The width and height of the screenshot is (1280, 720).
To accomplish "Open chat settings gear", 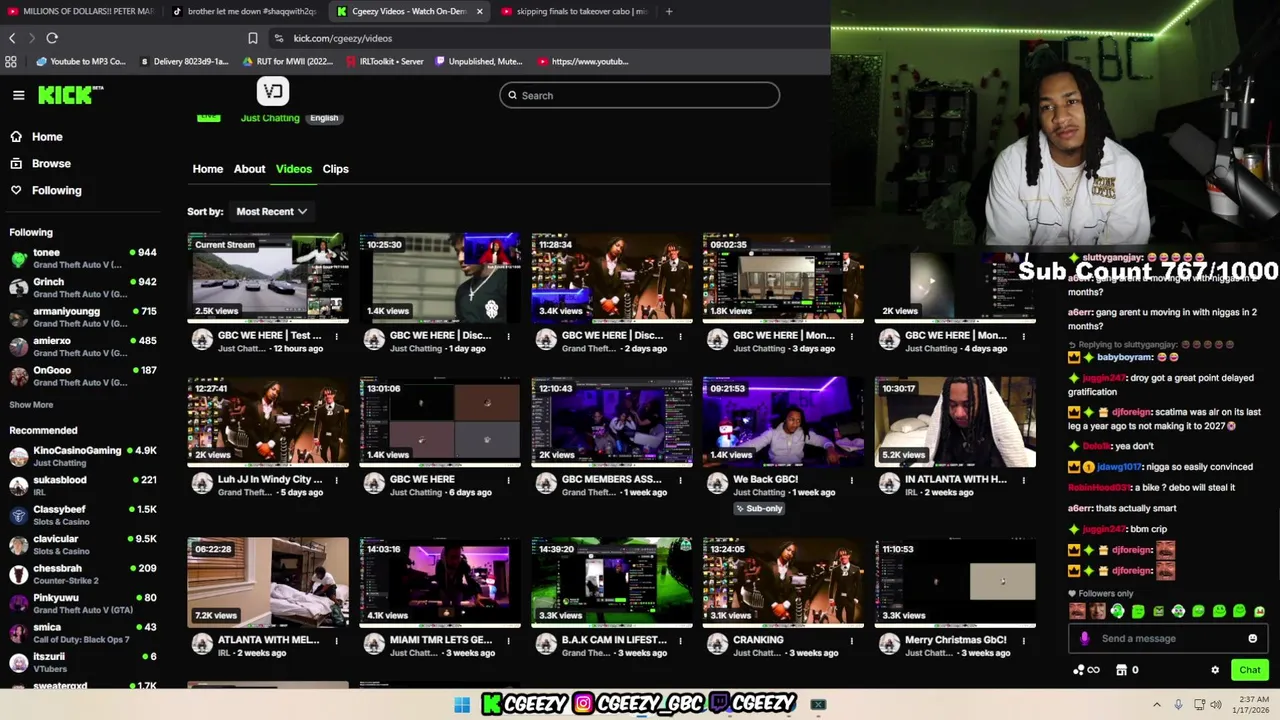I will pyautogui.click(x=1215, y=670).
